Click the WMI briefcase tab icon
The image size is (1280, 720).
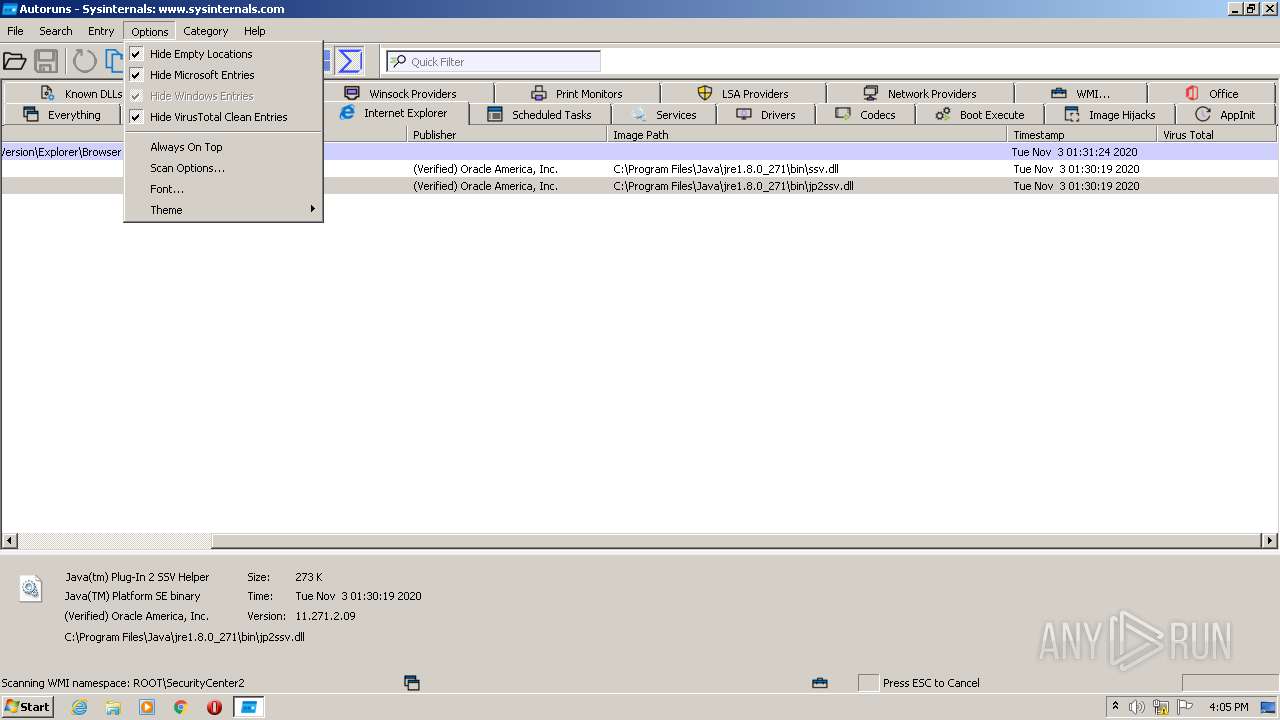[1058, 93]
